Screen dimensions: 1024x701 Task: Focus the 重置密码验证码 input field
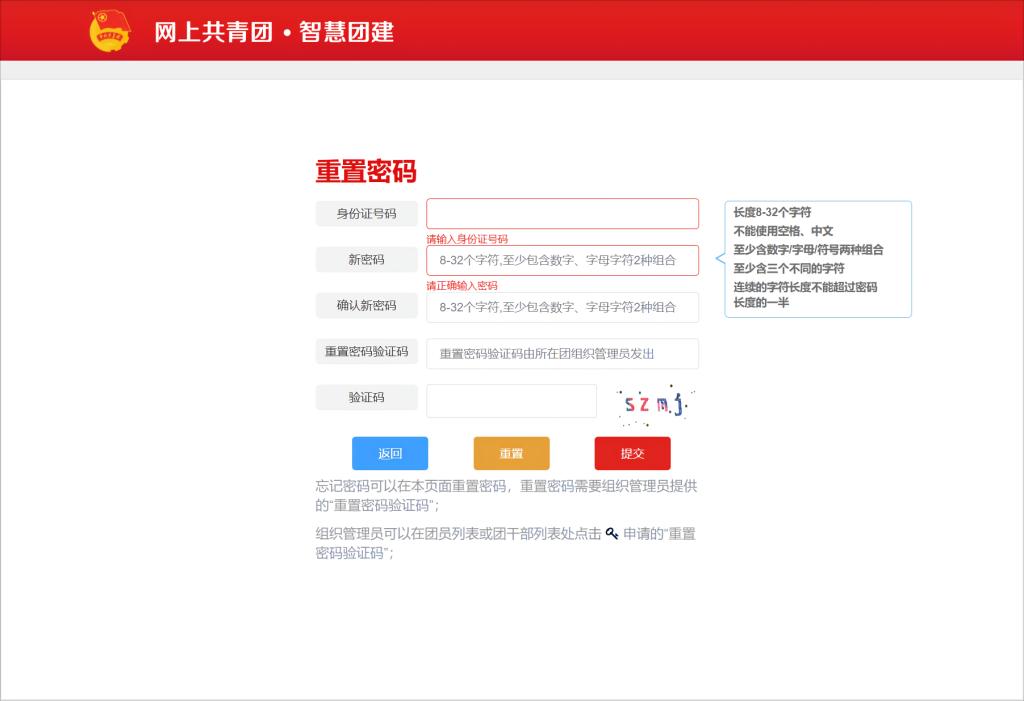pyautogui.click(x=562, y=353)
